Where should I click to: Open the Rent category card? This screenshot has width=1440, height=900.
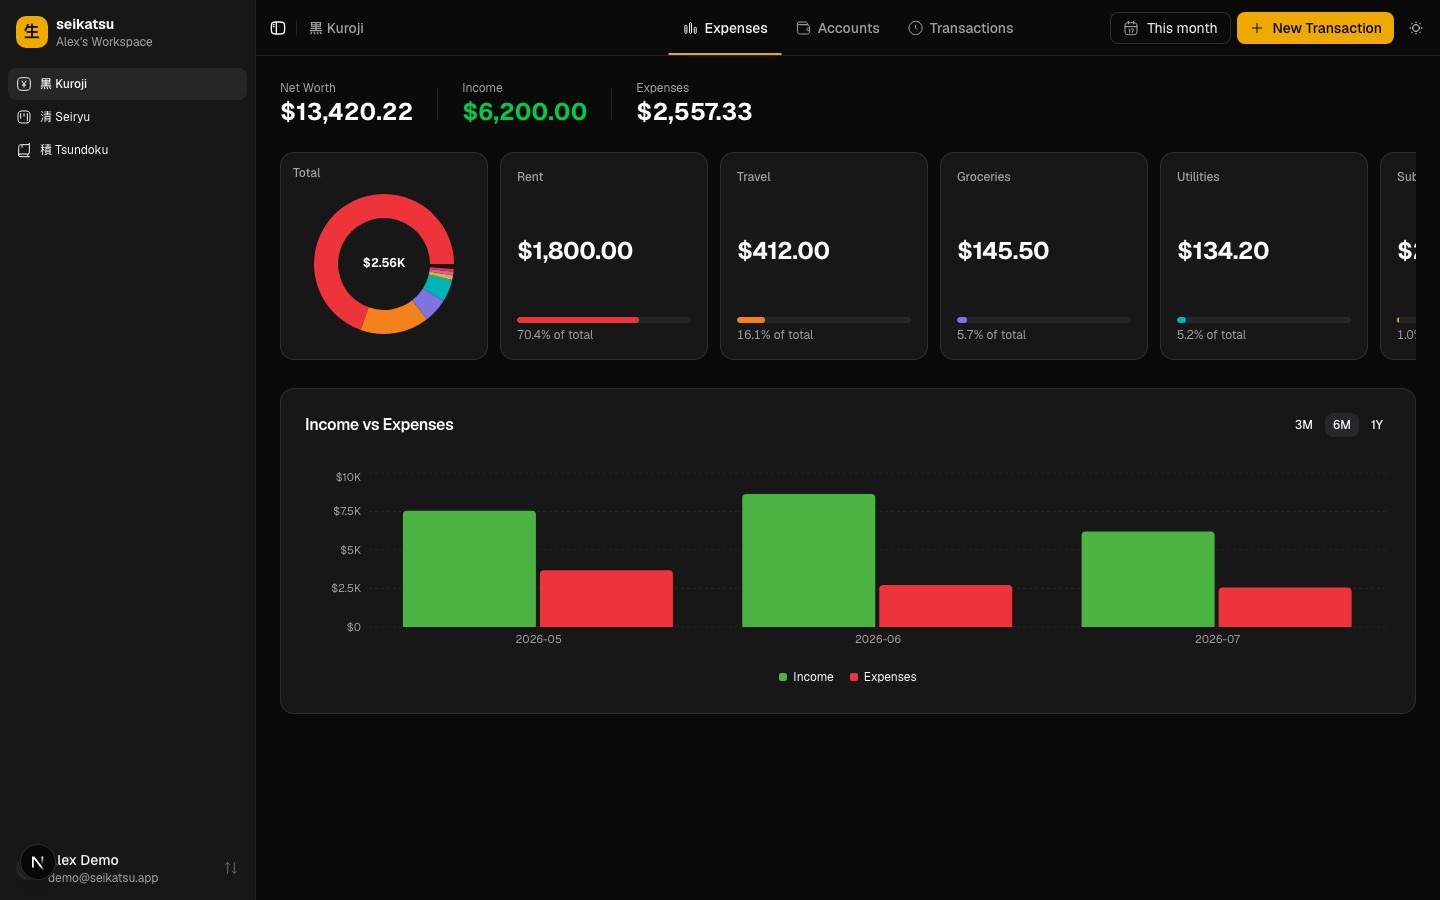tap(604, 256)
